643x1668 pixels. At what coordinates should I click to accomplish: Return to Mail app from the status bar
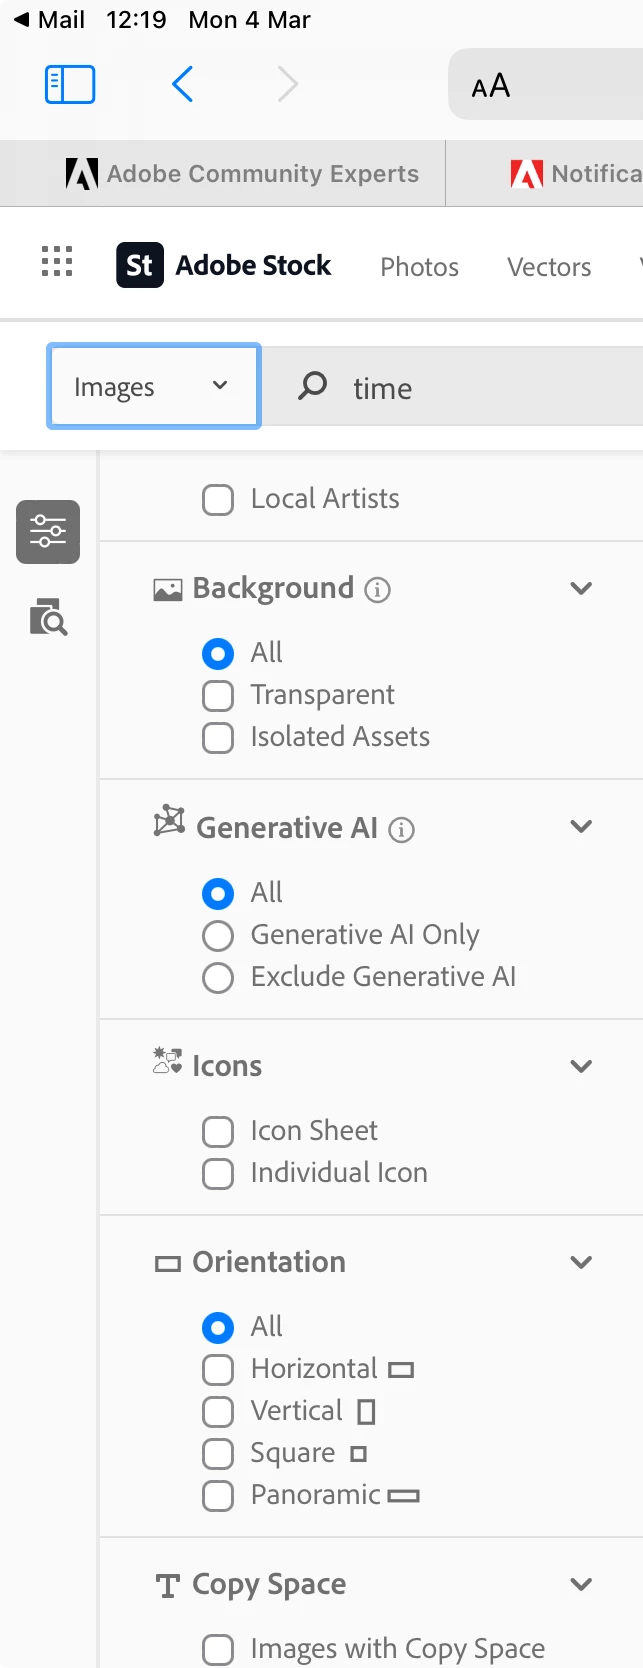click(x=48, y=20)
